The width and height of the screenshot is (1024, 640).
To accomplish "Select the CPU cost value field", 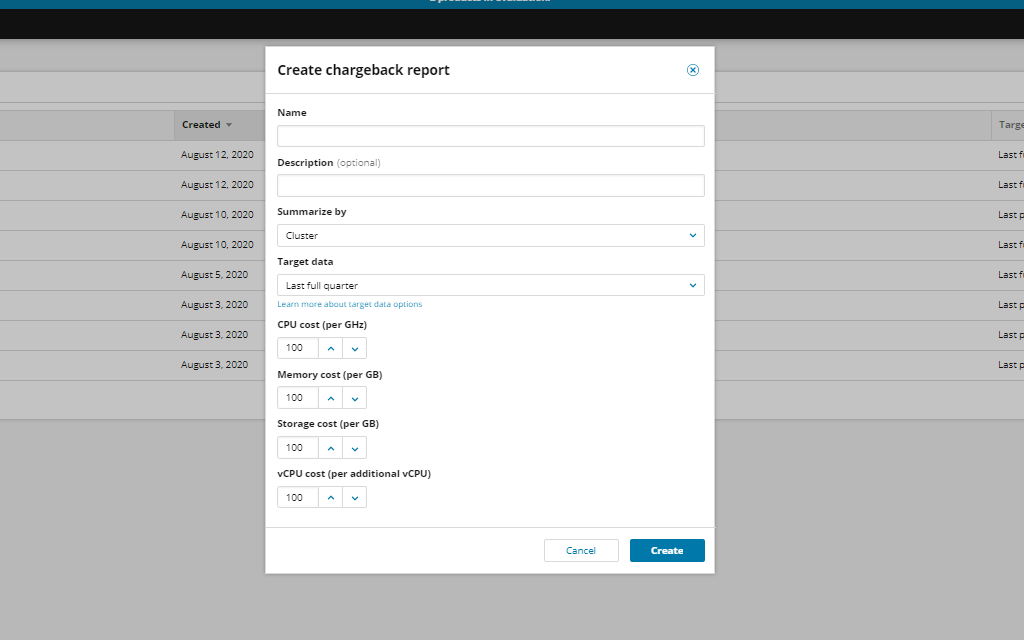I will (x=297, y=348).
